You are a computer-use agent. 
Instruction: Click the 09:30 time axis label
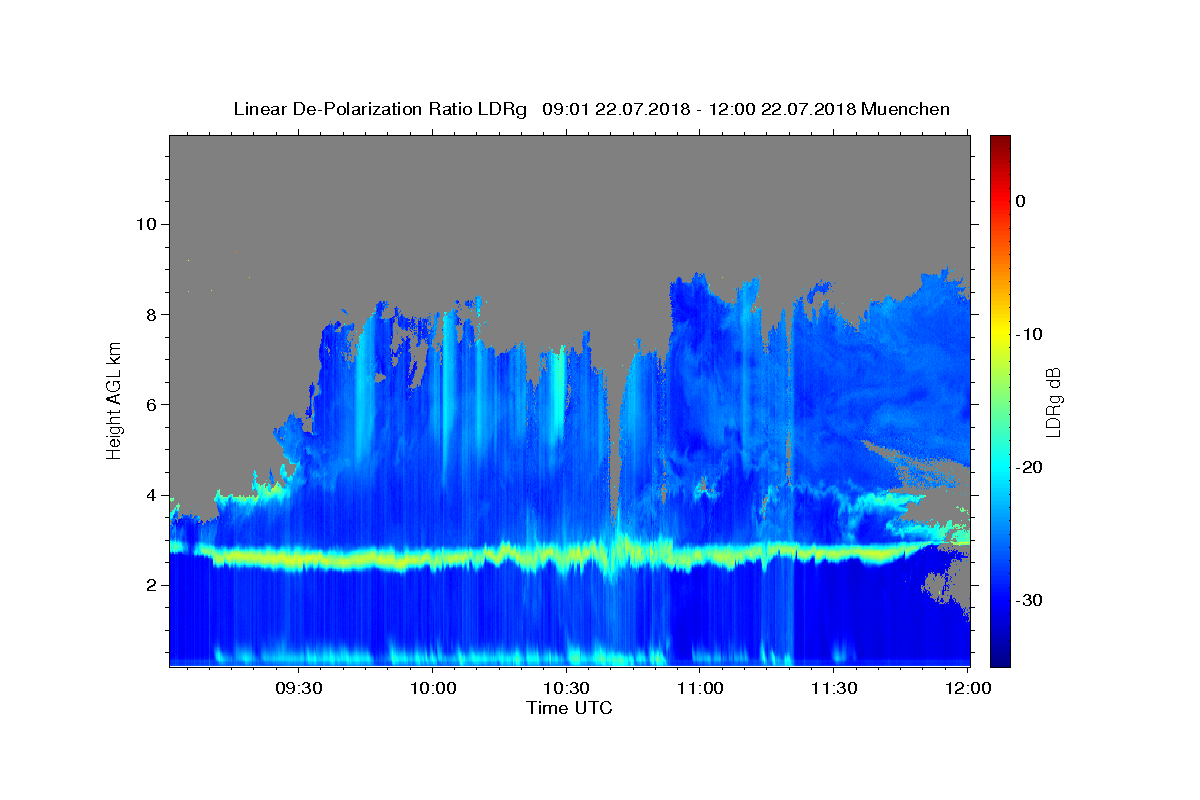(298, 688)
